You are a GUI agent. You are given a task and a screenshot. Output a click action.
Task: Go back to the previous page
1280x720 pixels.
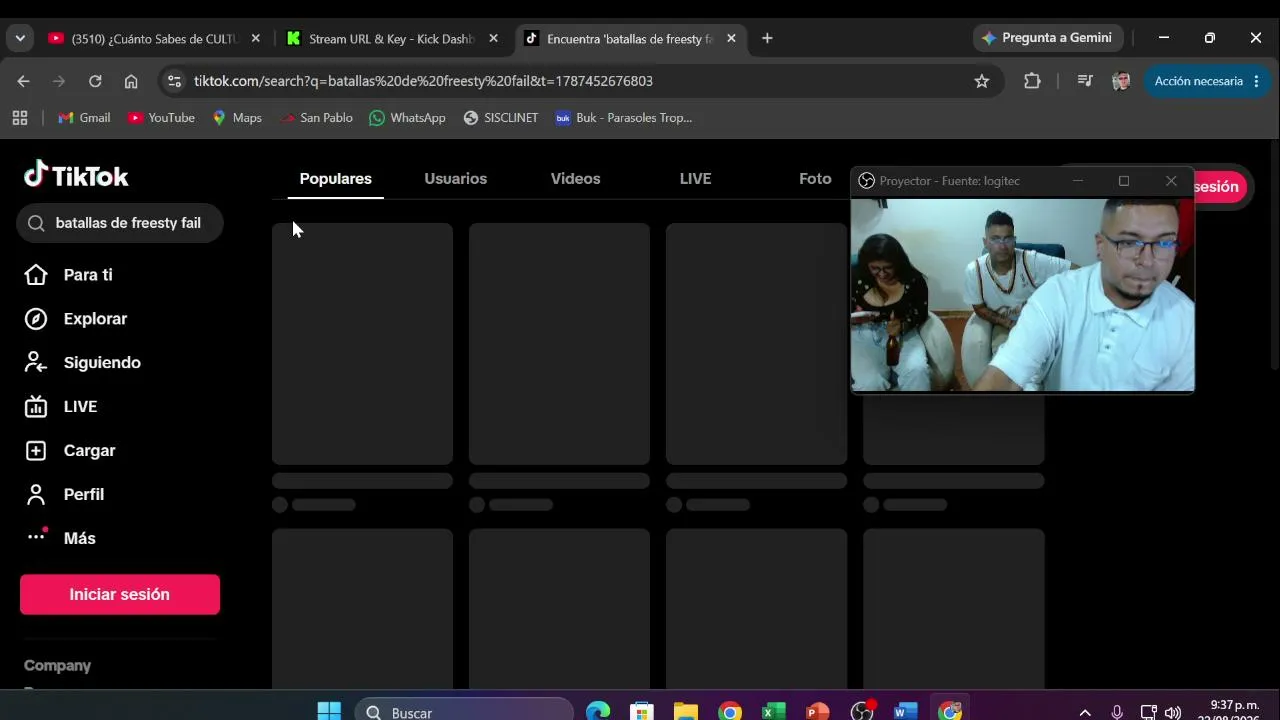24,81
